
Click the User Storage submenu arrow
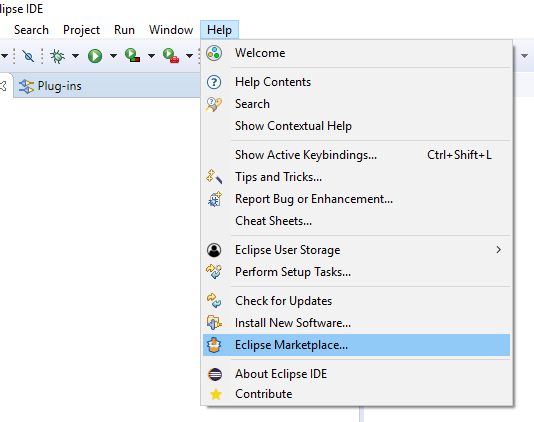[499, 250]
